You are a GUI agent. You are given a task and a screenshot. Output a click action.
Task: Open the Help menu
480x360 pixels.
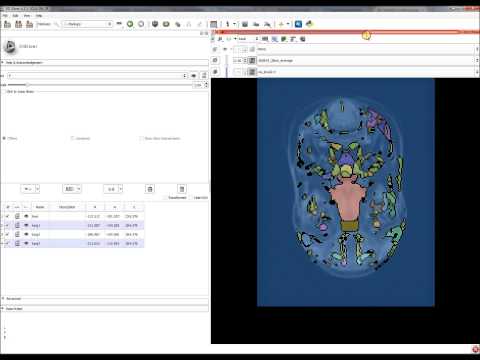pyautogui.click(x=39, y=15)
